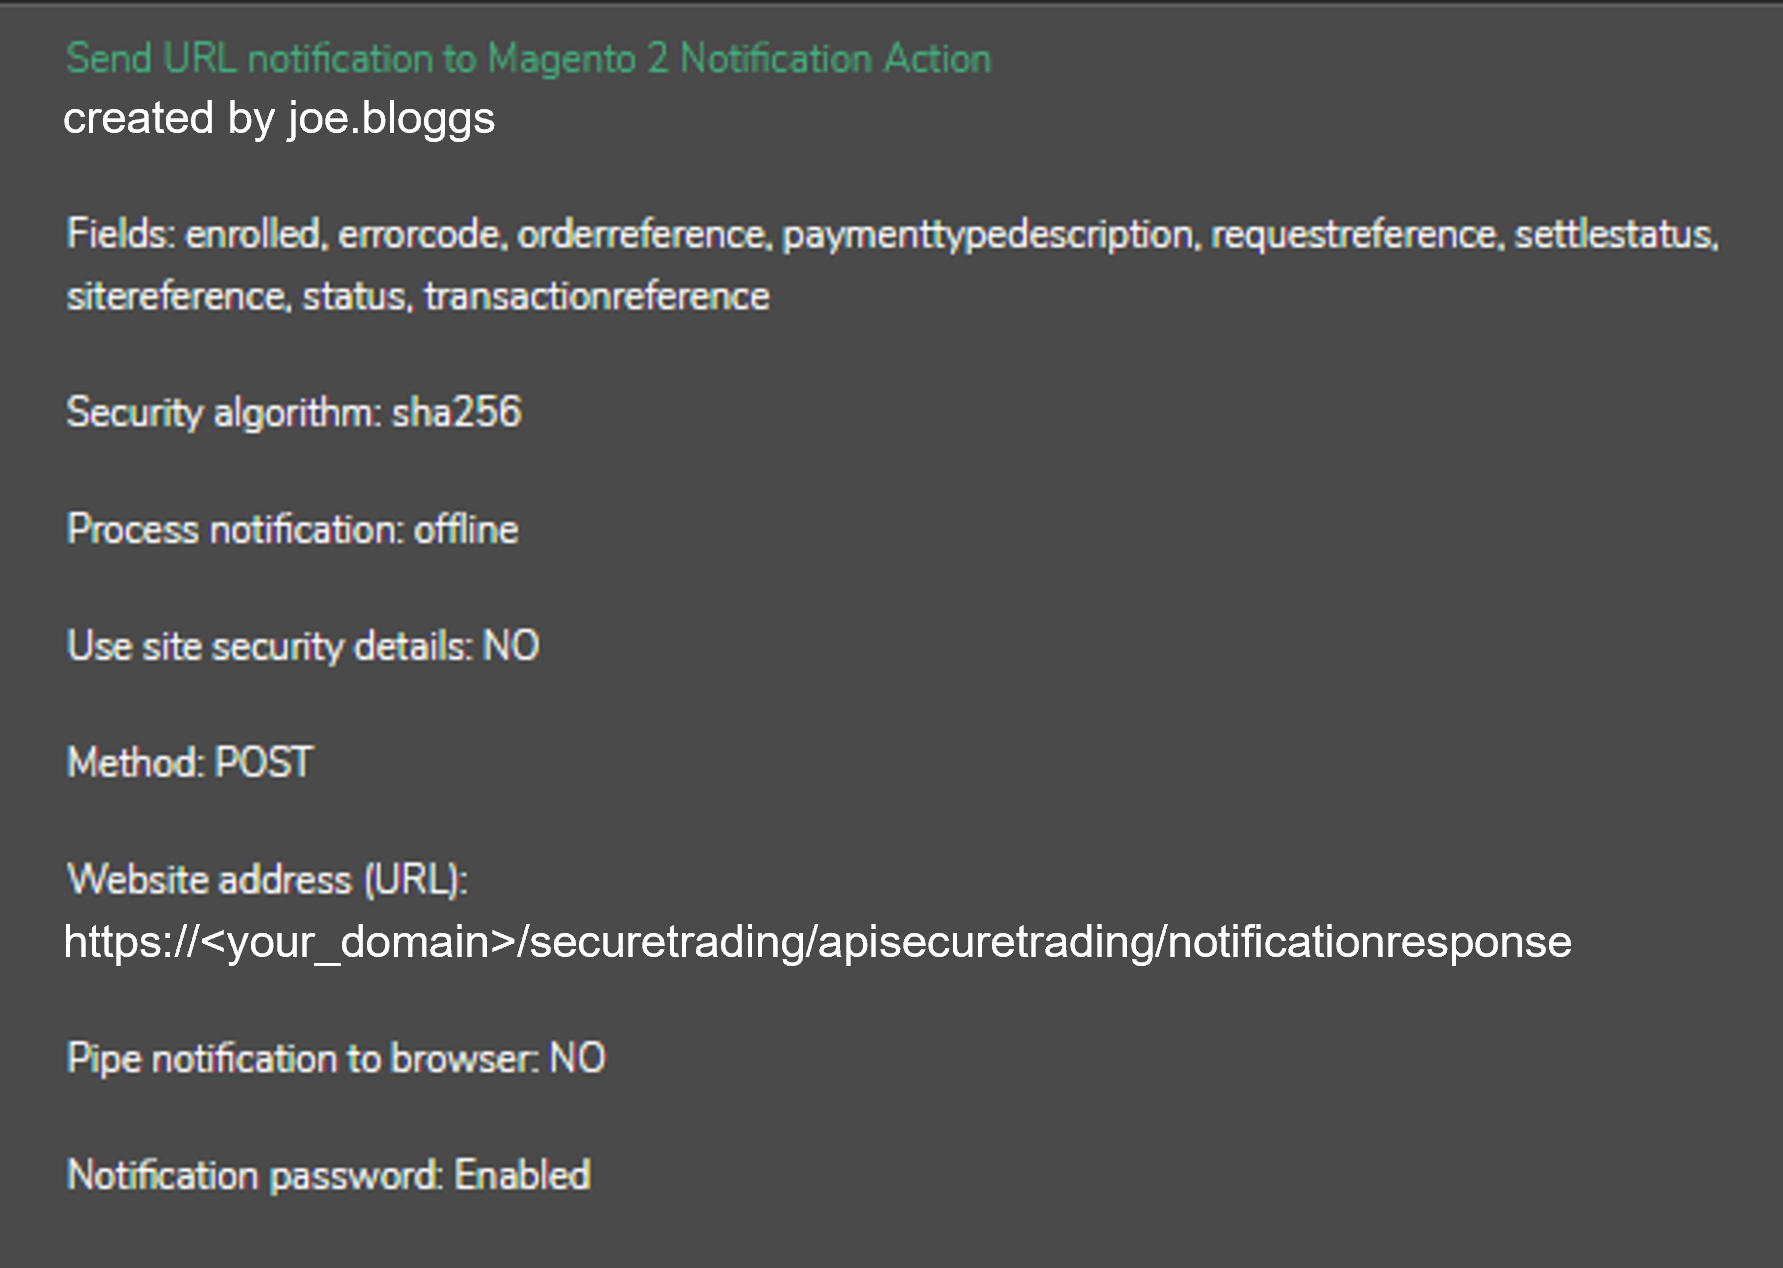Select the 'Pipe notification to browser: NO' line

tap(336, 1059)
